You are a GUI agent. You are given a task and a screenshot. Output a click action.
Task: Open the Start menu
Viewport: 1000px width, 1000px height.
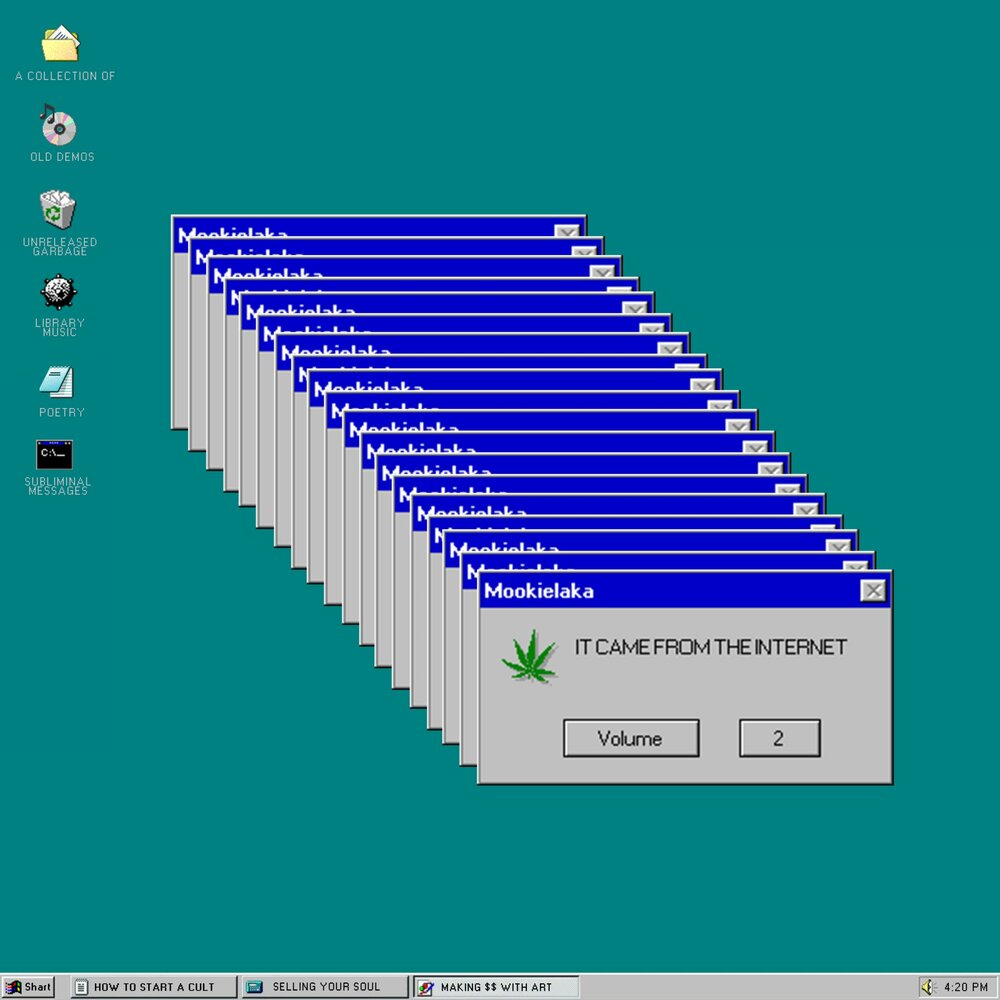pyautogui.click(x=28, y=987)
